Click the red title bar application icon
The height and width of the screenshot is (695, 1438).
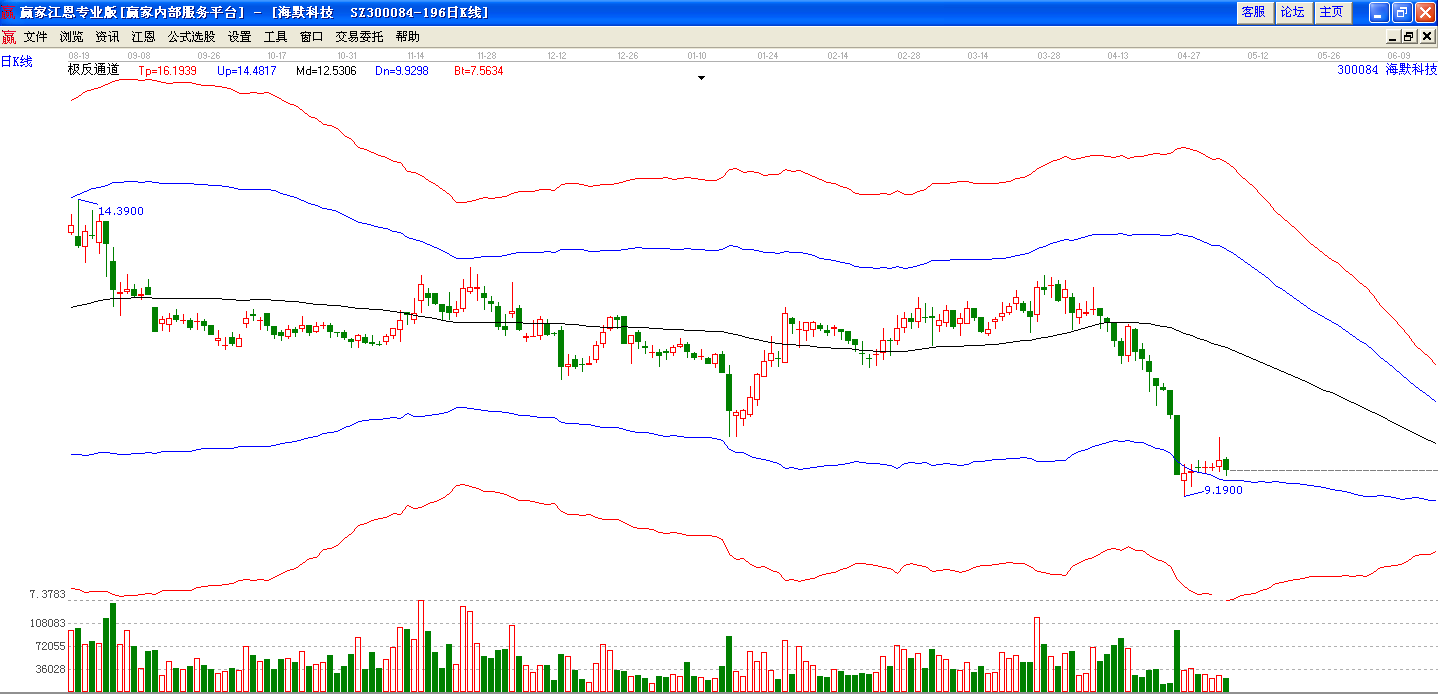(9, 12)
